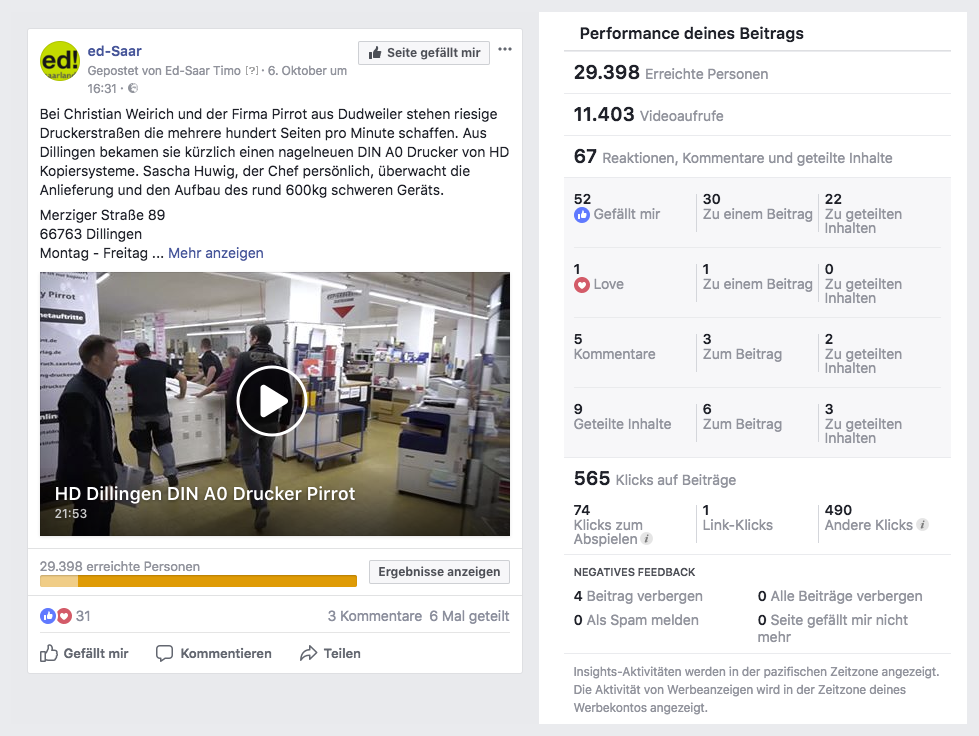Click the info icon next to Andere Klicks

tap(922, 525)
